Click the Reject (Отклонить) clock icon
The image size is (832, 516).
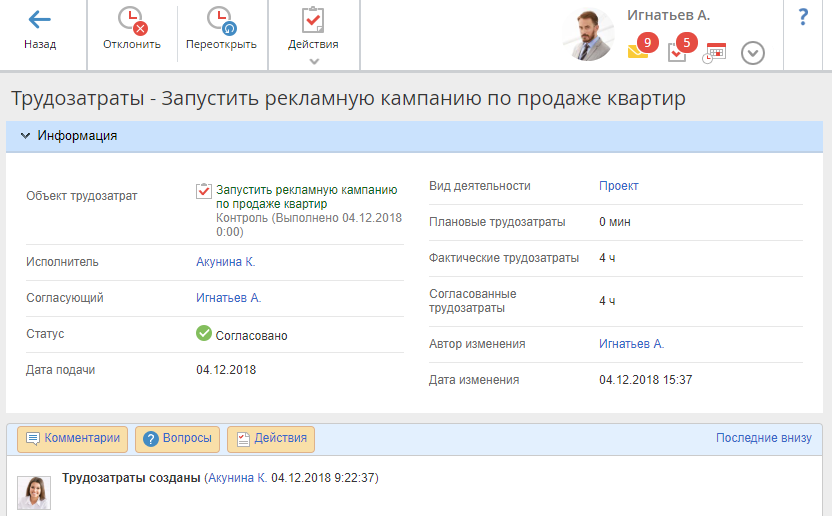pos(131,20)
